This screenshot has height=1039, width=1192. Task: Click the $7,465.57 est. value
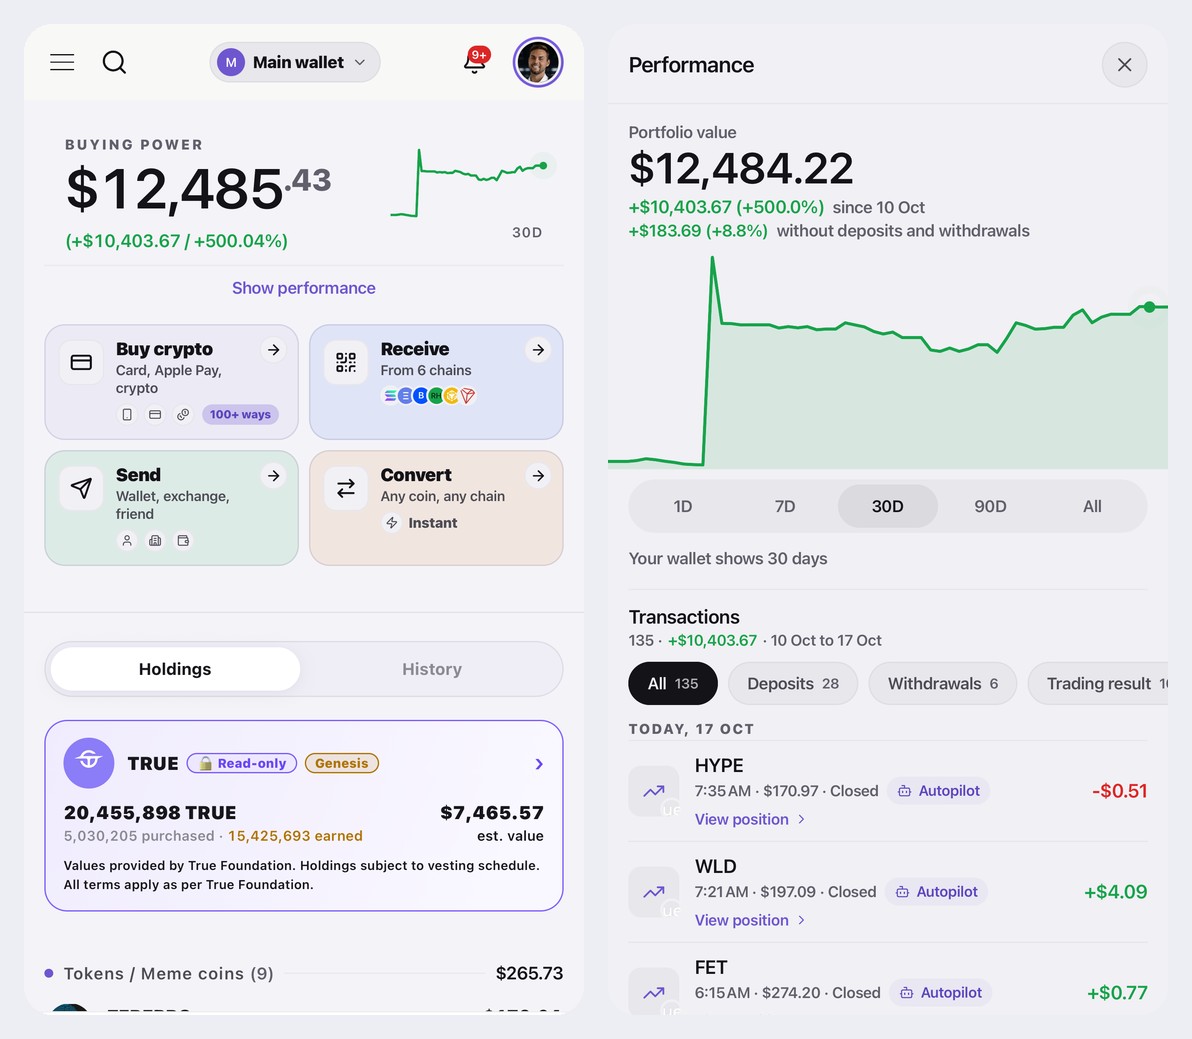pos(492,813)
